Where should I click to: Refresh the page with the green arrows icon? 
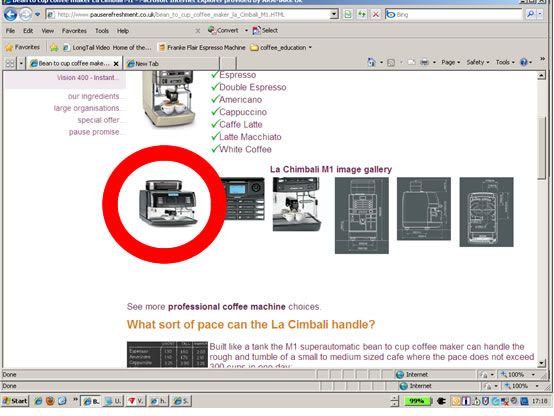[x=362, y=14]
